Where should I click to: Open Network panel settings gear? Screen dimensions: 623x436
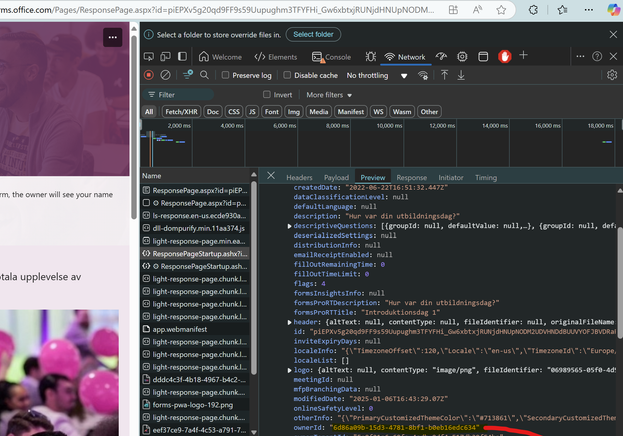tap(612, 75)
